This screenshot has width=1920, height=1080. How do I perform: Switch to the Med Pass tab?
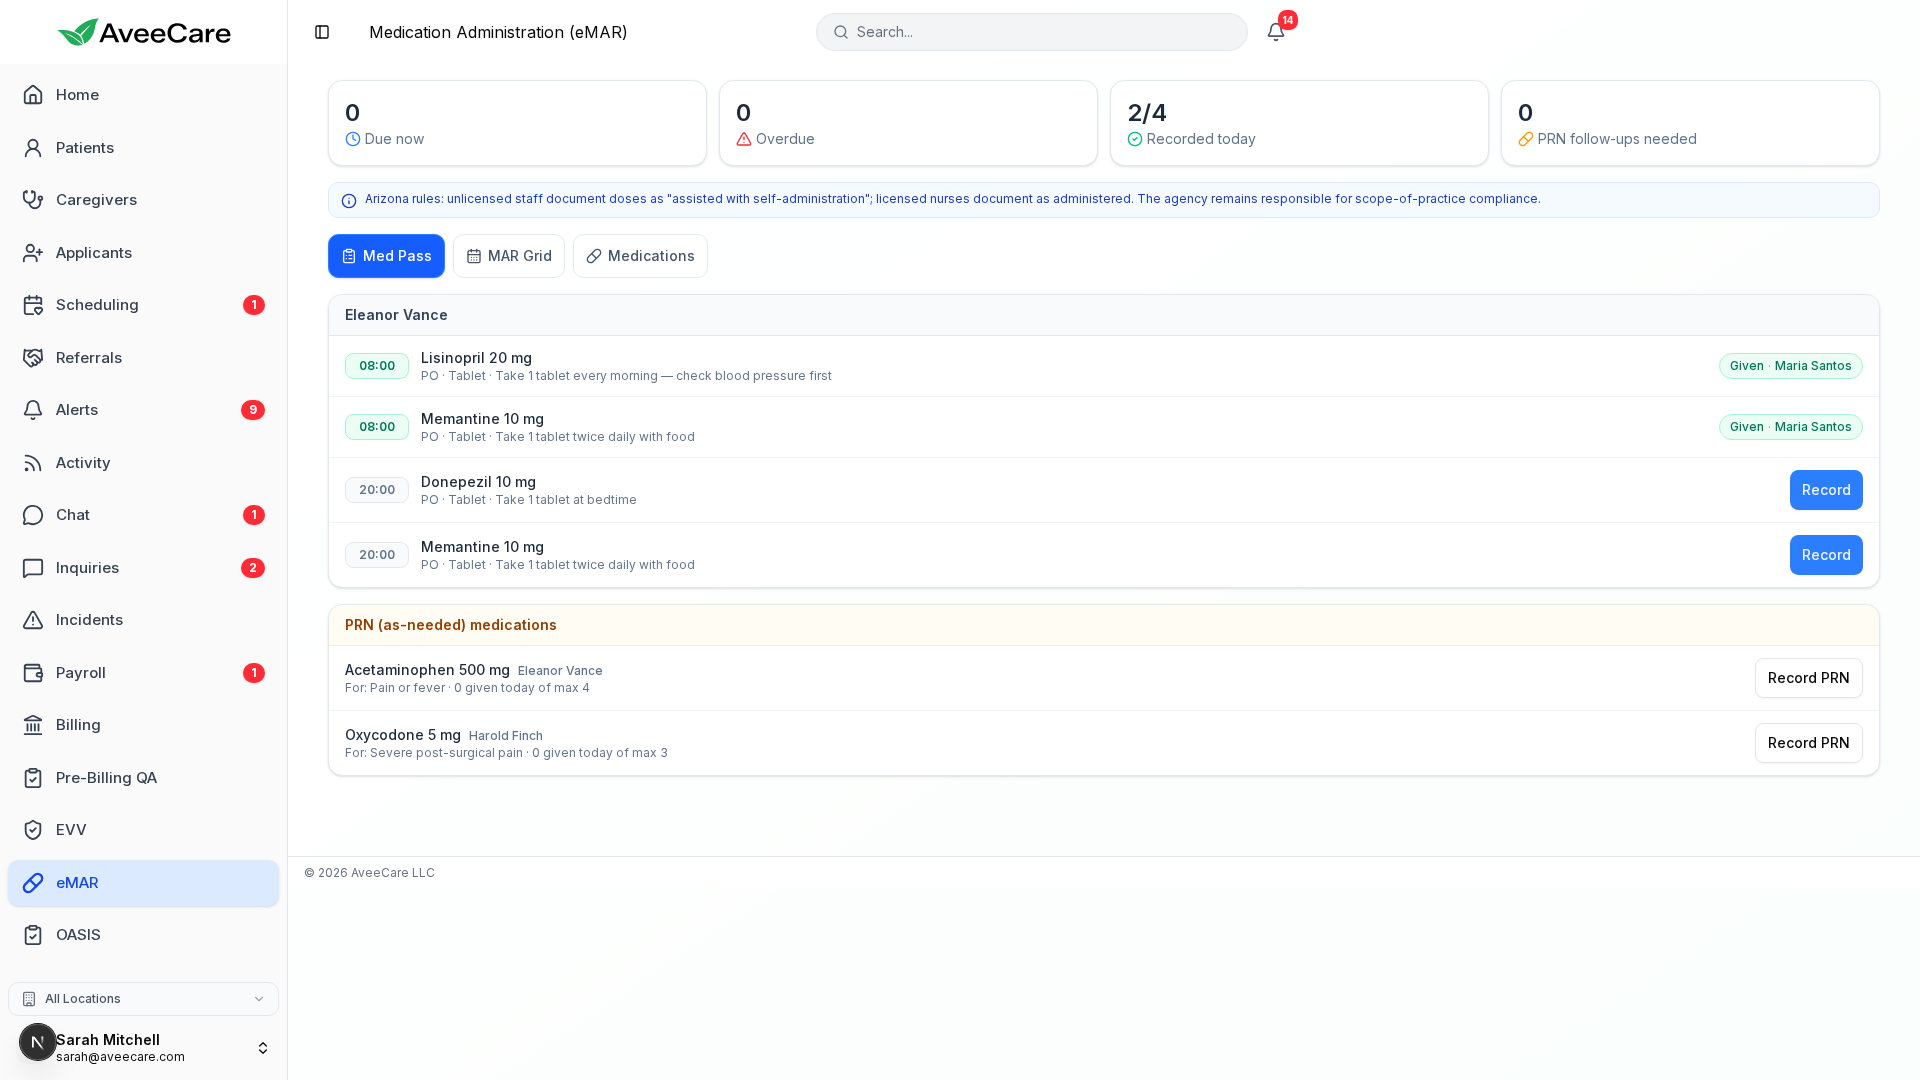click(386, 256)
